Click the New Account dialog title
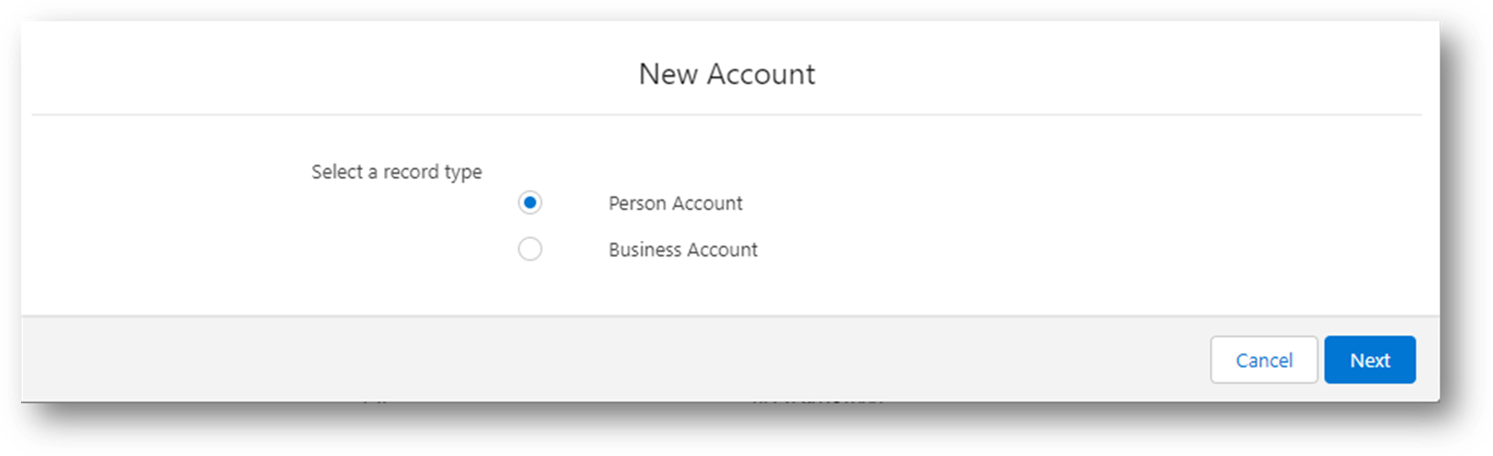 [727, 74]
